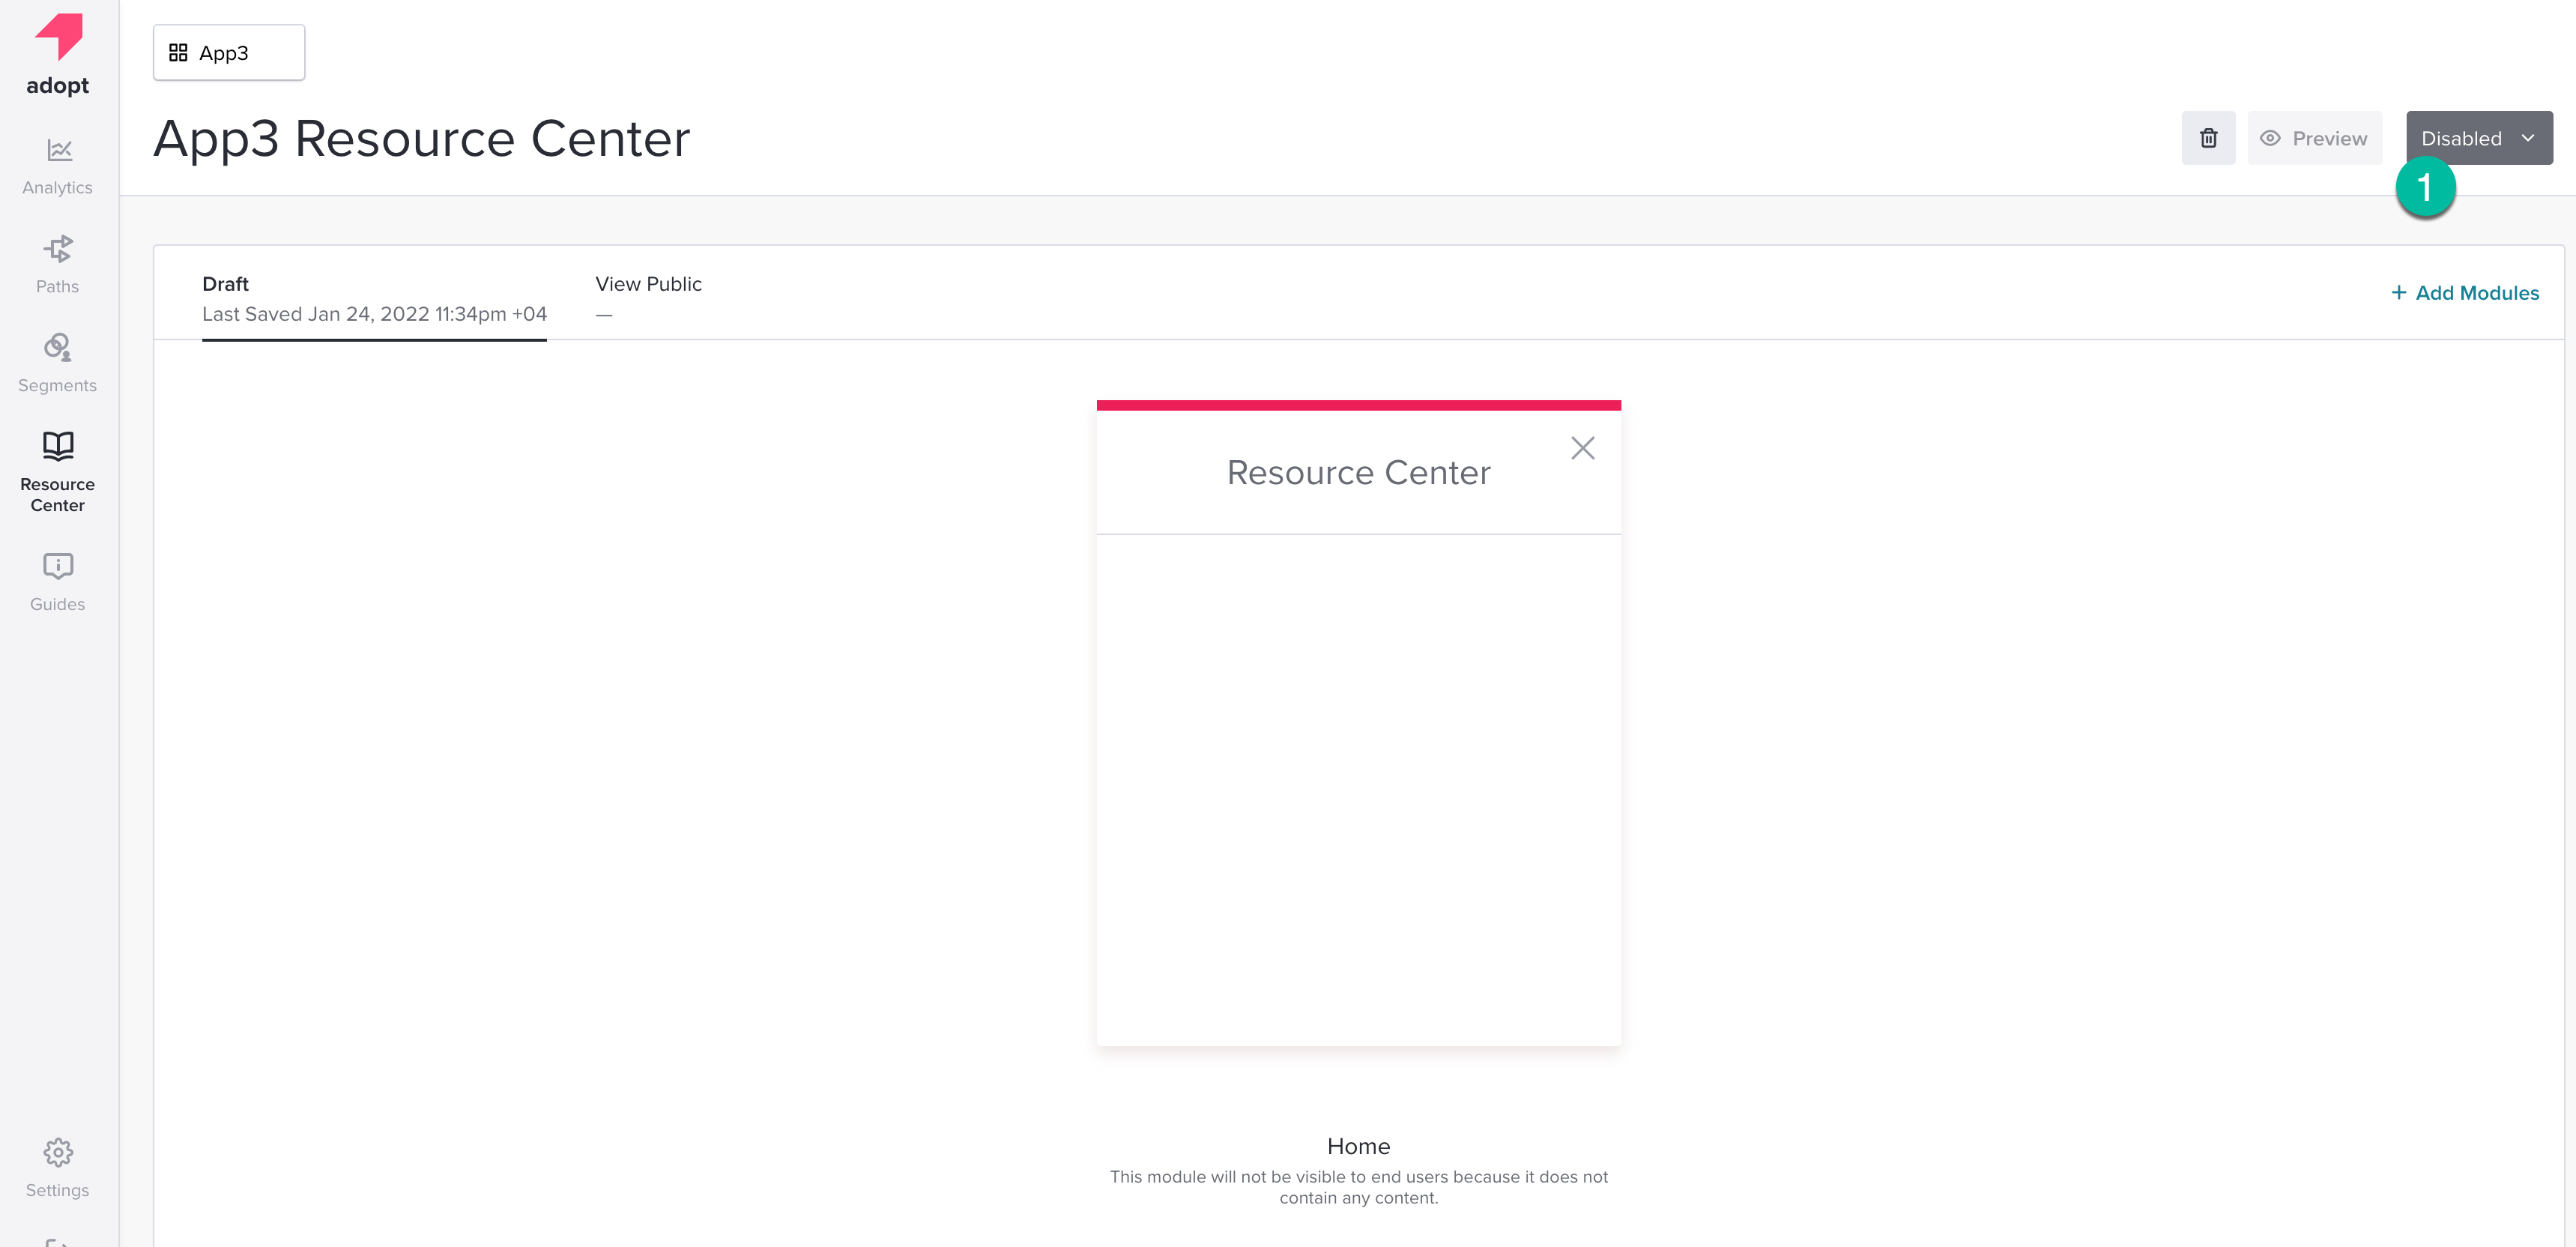Click the App3 Resource Center title

pyautogui.click(x=421, y=138)
